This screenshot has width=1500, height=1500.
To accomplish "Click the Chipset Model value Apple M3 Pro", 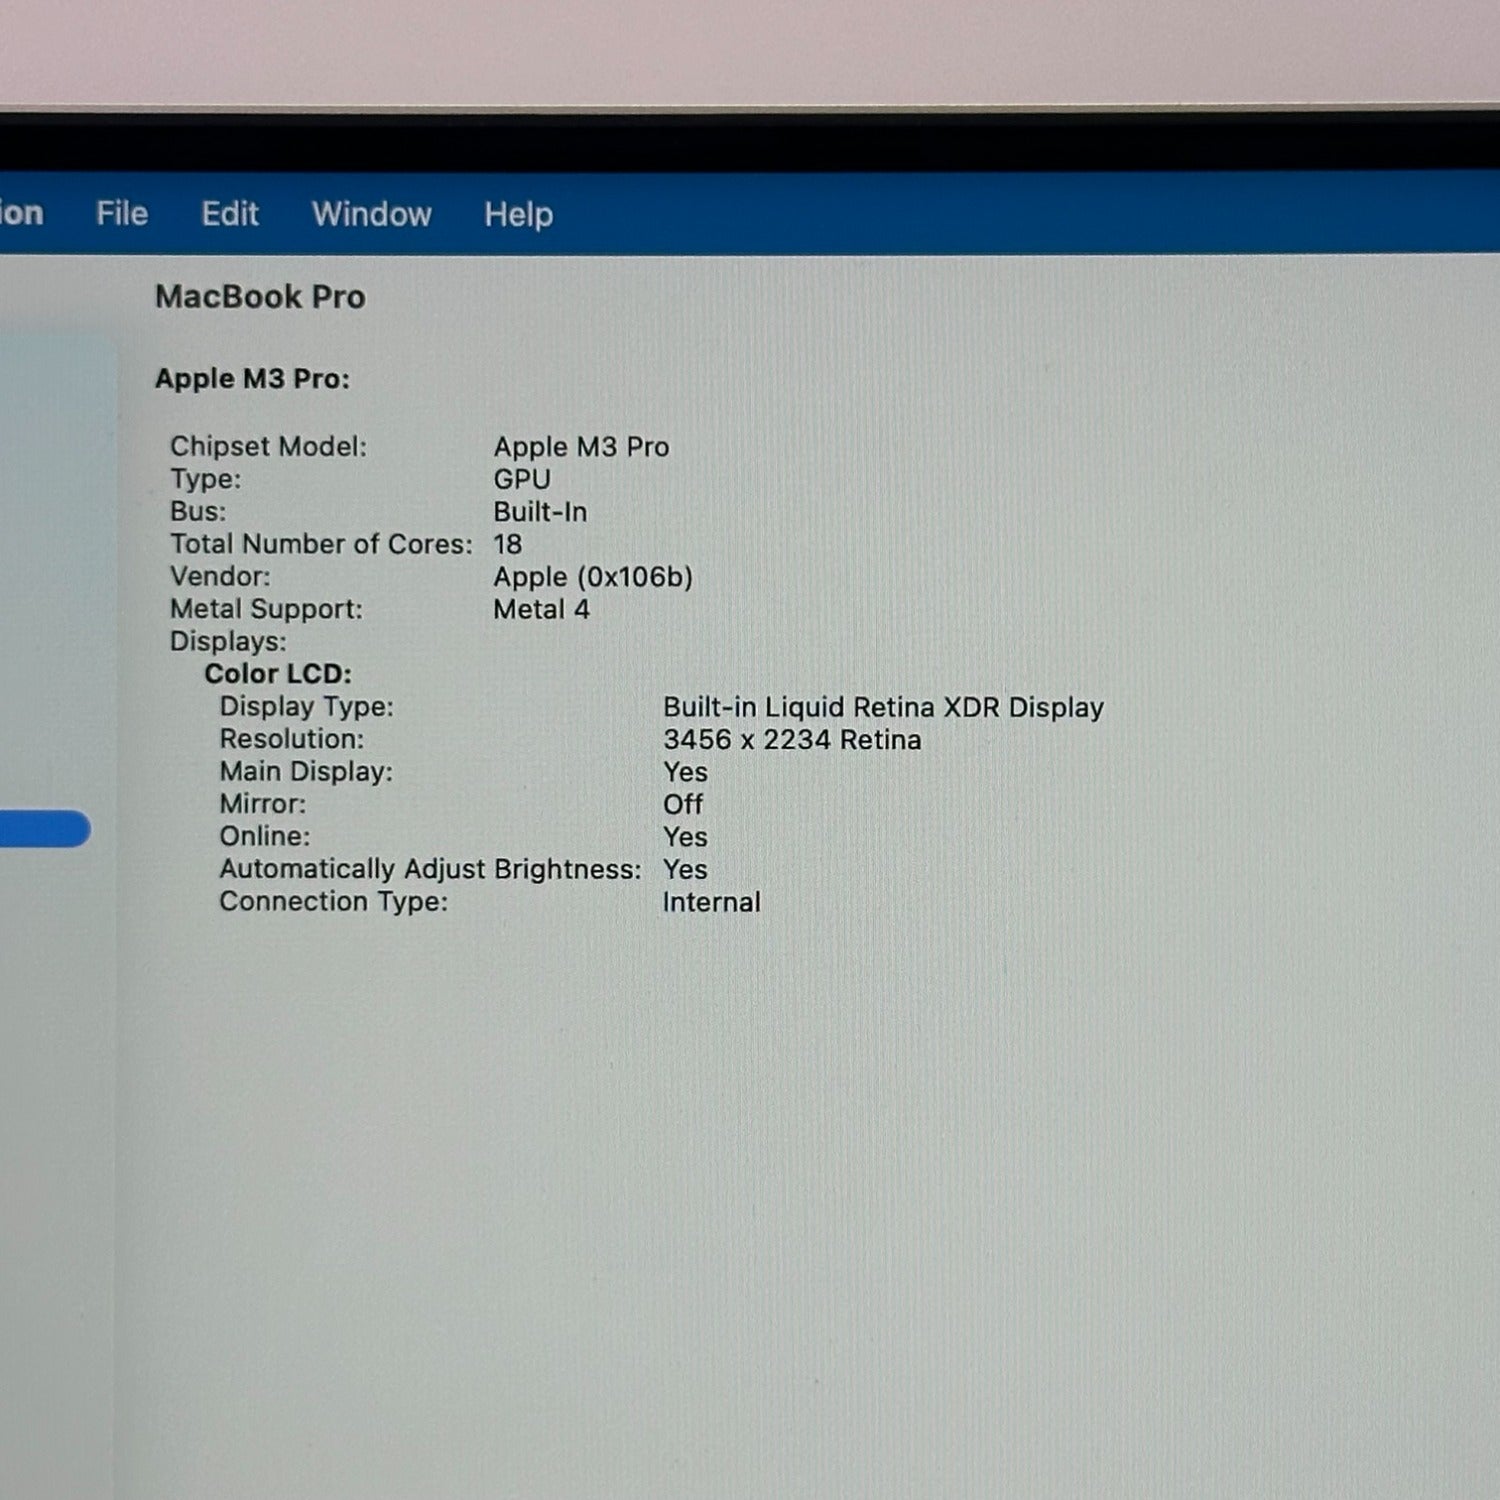I will coord(581,447).
